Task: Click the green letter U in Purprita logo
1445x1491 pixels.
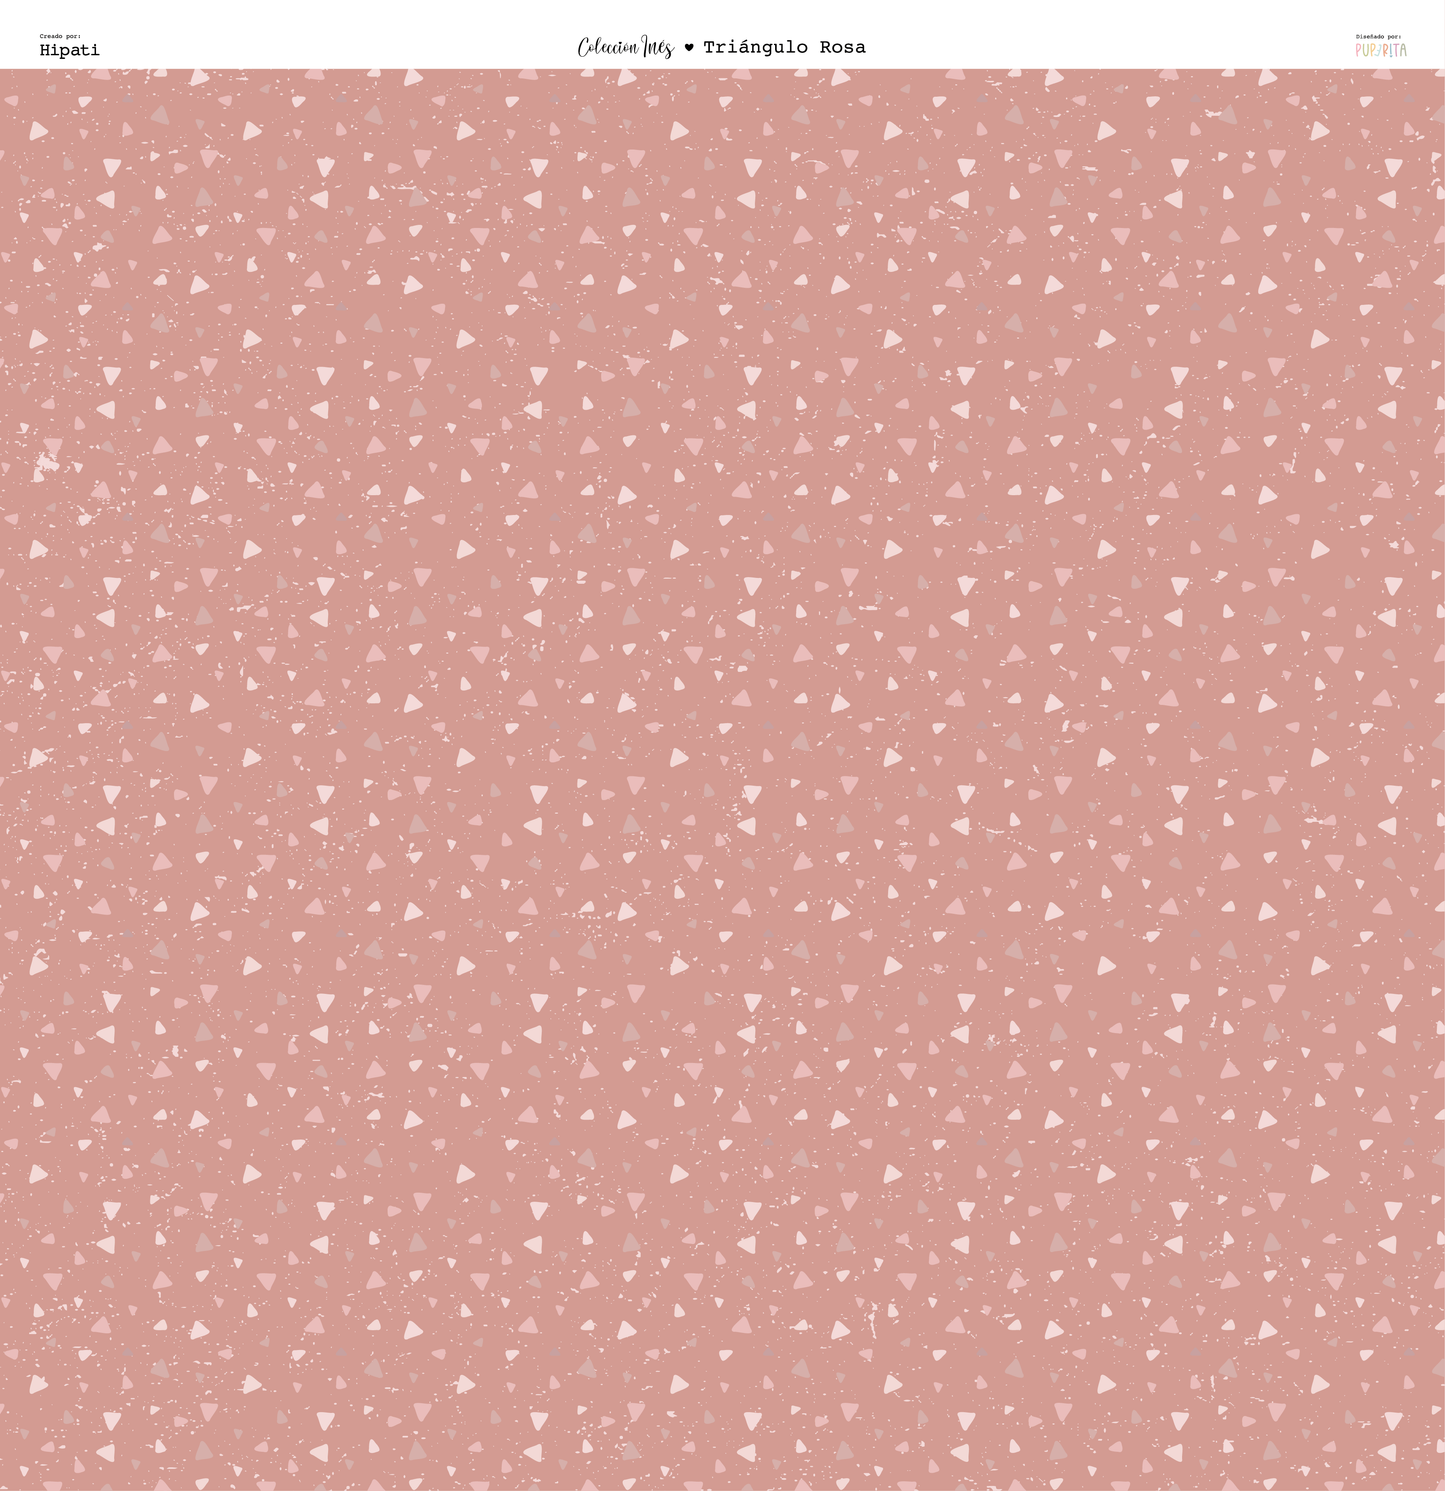Action: 1366,49
